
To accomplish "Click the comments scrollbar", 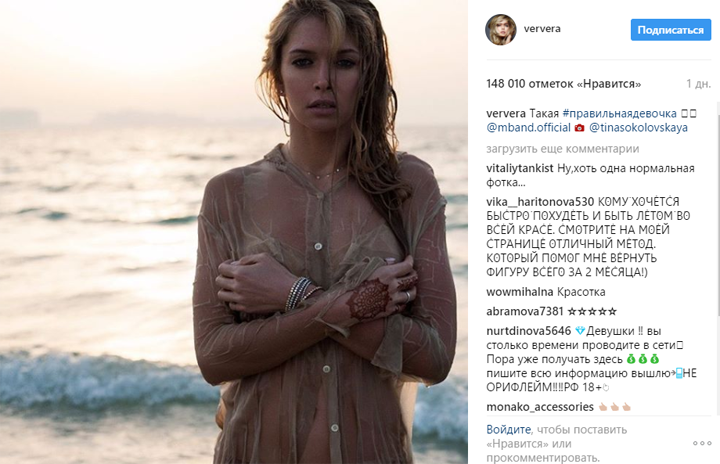I will click(718, 209).
